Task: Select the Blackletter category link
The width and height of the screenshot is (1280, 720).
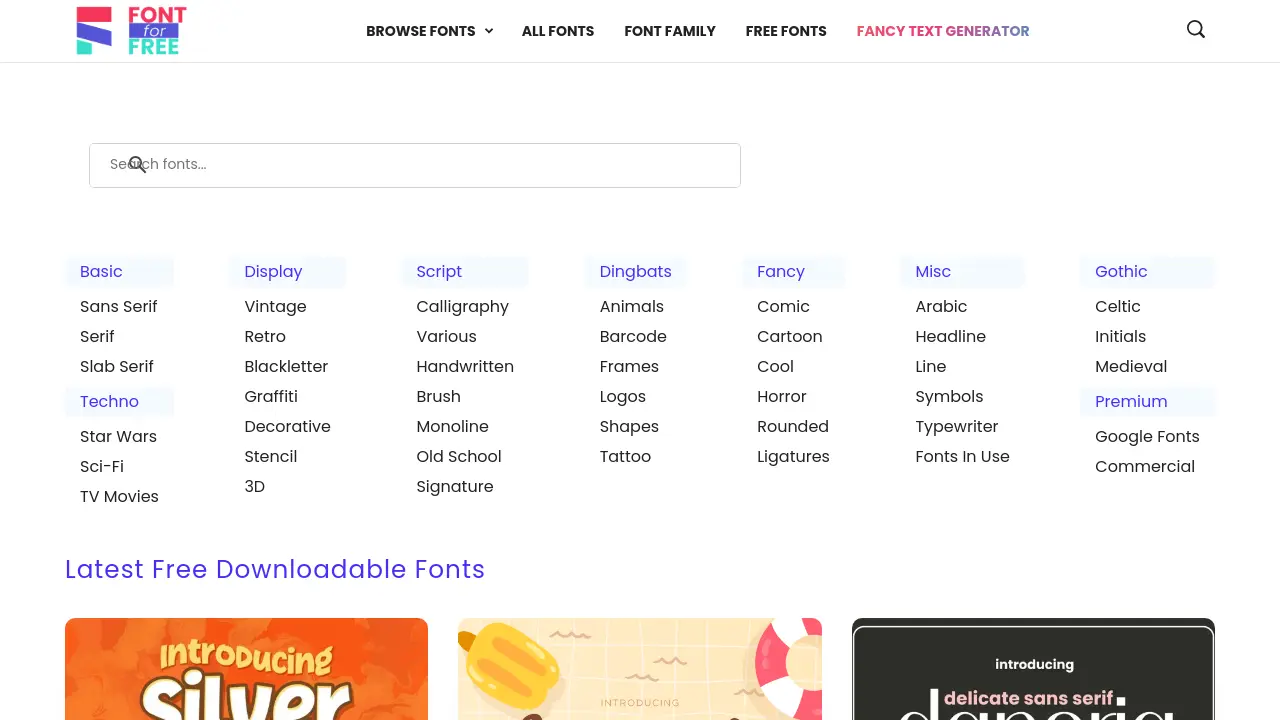Action: pyautogui.click(x=286, y=366)
